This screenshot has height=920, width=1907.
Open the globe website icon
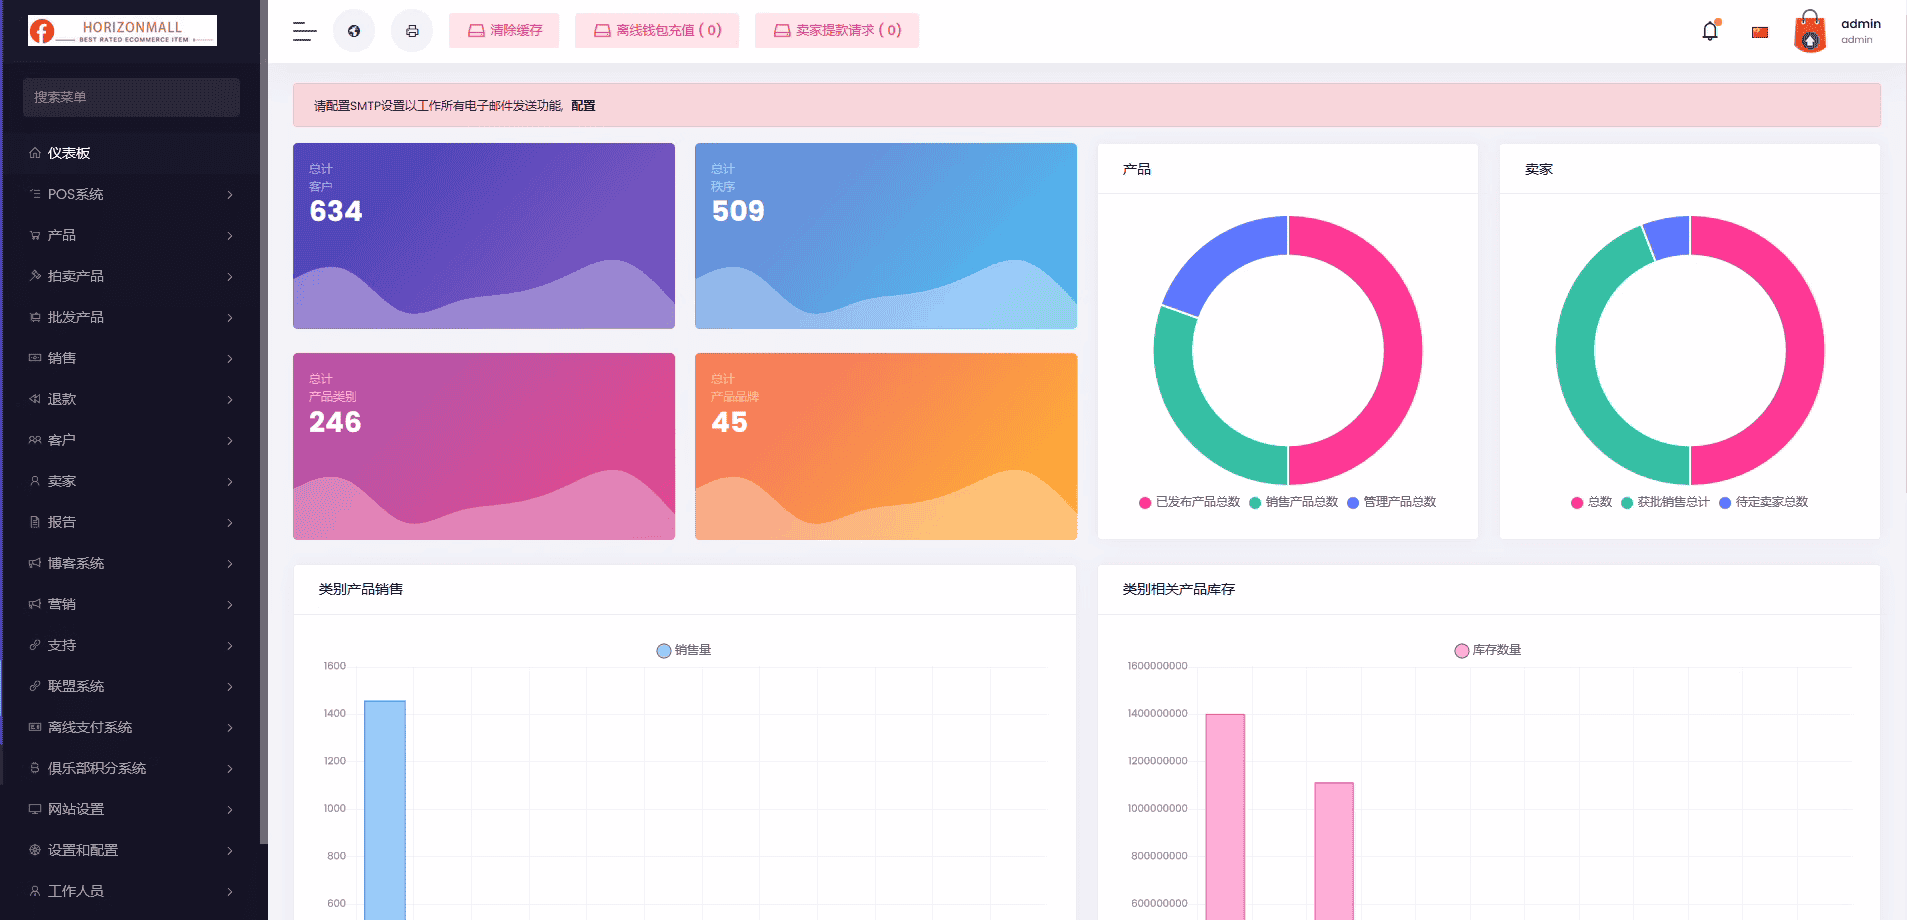pos(354,31)
